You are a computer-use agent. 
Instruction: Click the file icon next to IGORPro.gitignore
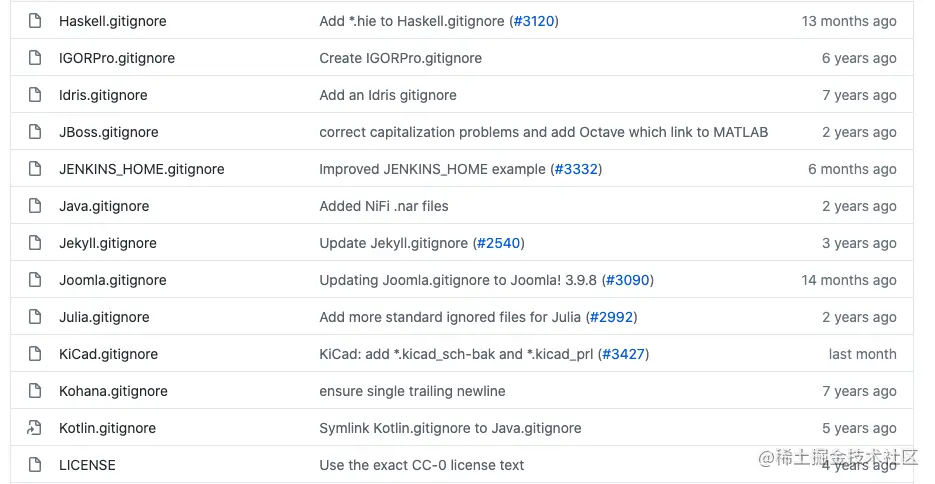pyautogui.click(x=35, y=58)
